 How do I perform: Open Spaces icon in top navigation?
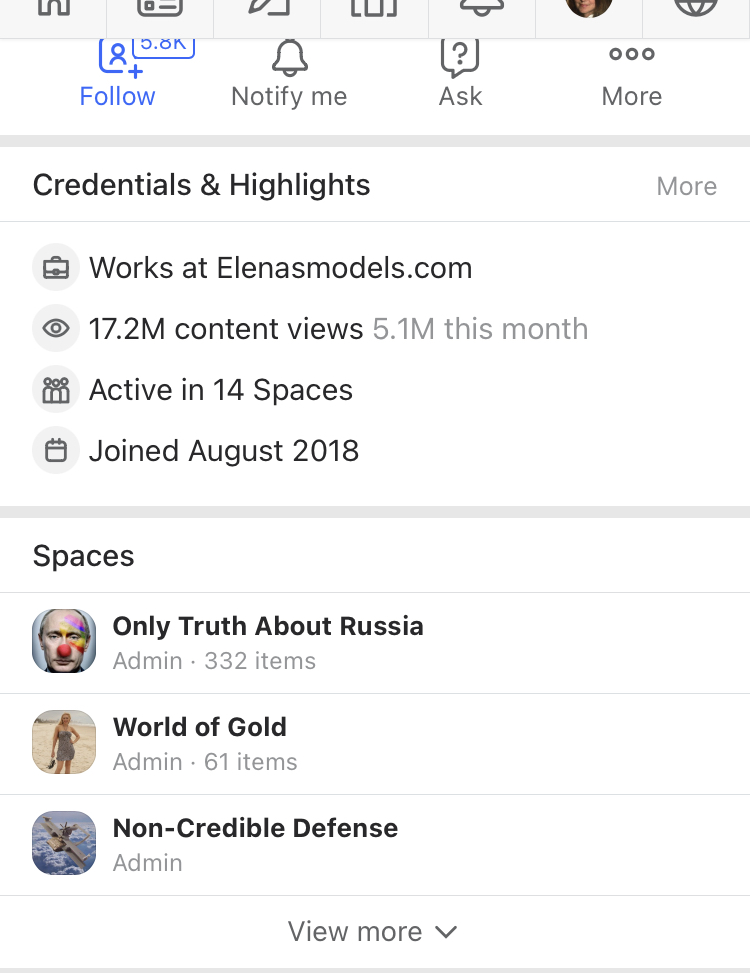tap(374, 8)
